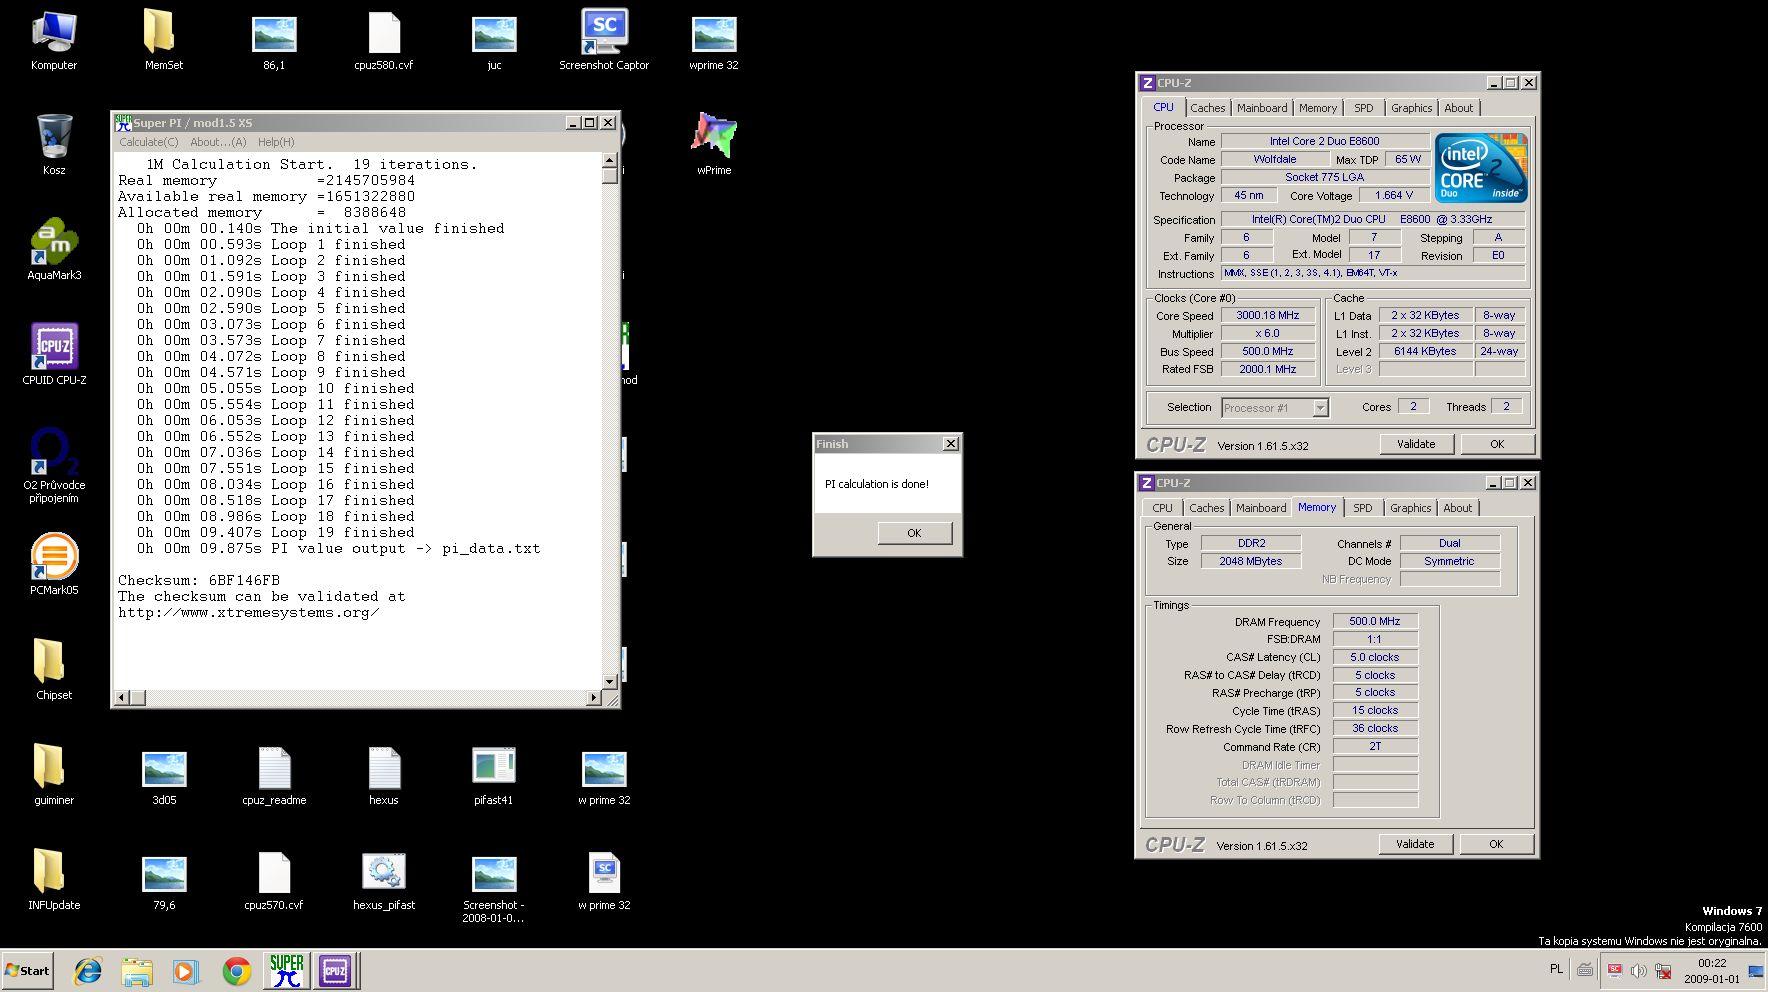Click the Core Speed value 3000.18 MHz
Screen dimensions: 1768x992
point(1268,315)
